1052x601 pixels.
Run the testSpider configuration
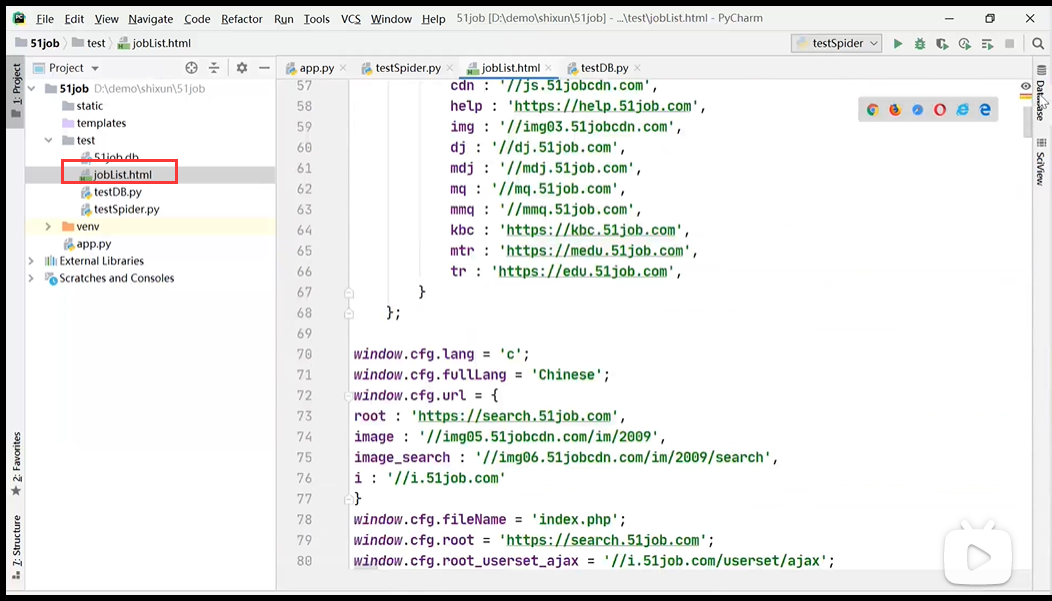[x=898, y=44]
